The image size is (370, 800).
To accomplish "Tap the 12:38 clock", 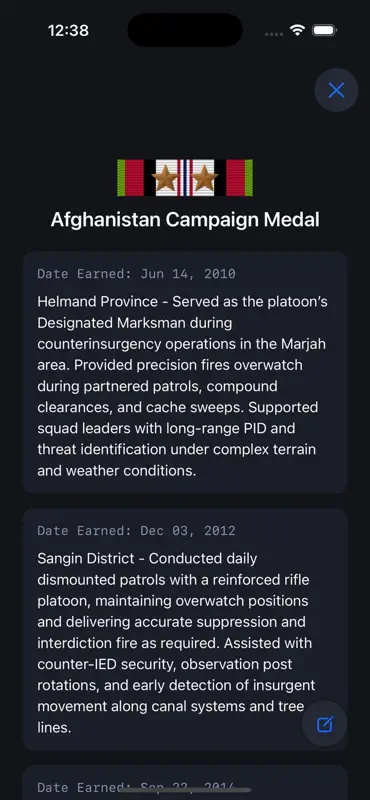I will pos(68,31).
